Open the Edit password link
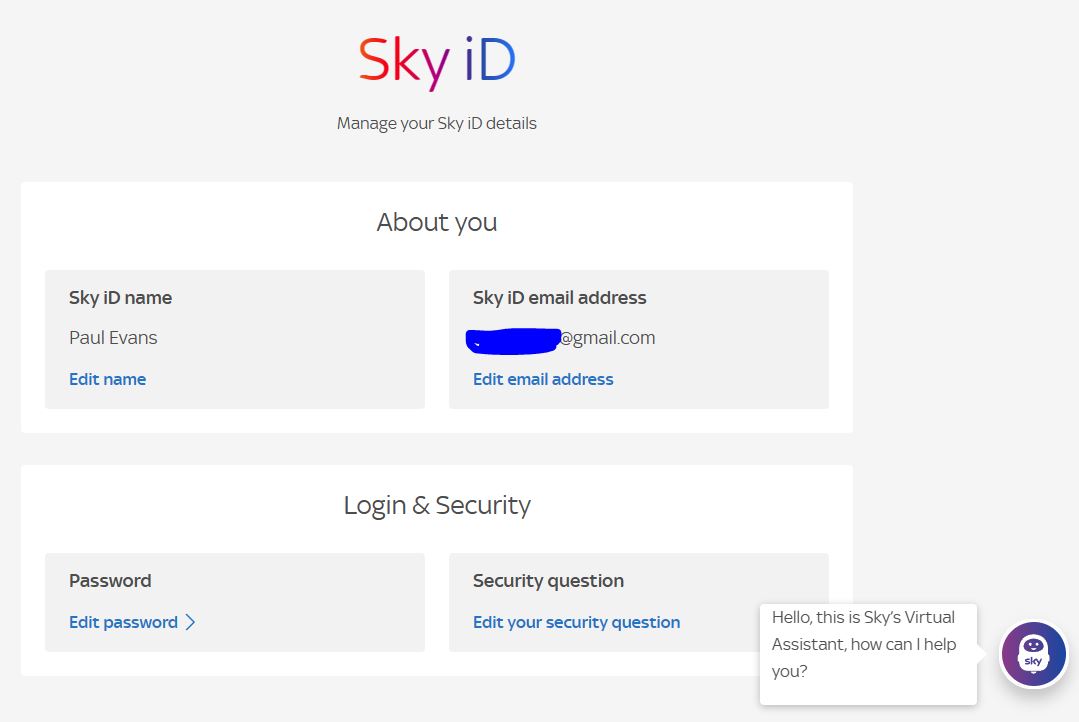Viewport: 1079px width, 722px height. click(x=123, y=622)
